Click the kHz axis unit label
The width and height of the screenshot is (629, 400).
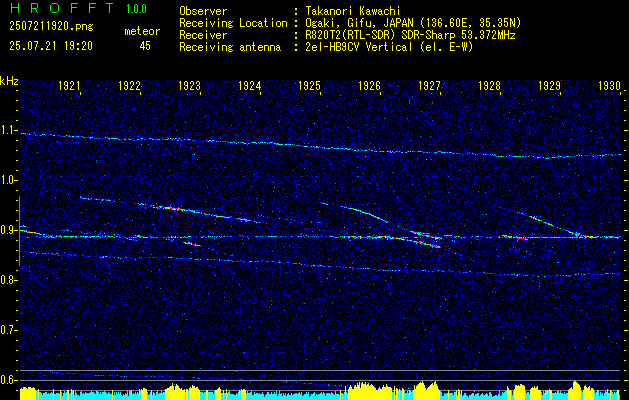[x=9, y=81]
